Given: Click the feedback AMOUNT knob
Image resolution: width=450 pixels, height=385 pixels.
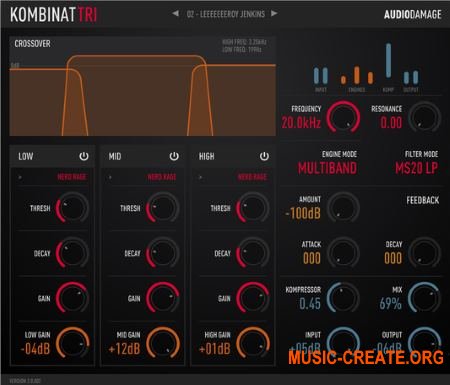Looking at the screenshot, I should pos(343,208).
